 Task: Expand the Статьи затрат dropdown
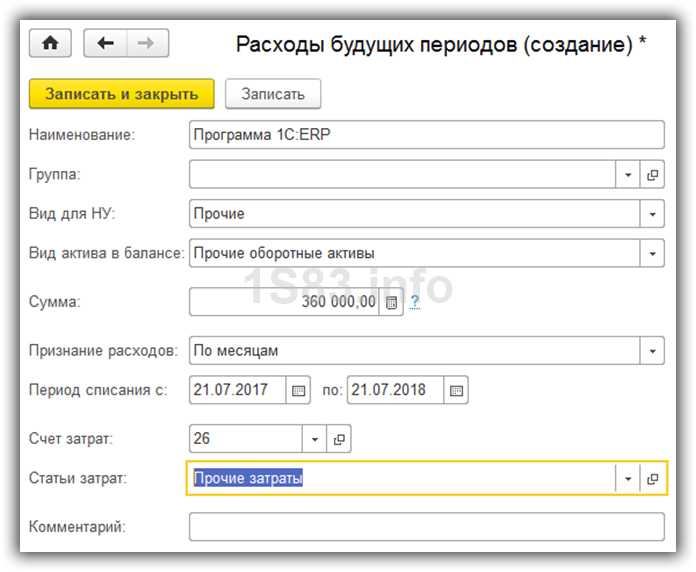click(628, 478)
